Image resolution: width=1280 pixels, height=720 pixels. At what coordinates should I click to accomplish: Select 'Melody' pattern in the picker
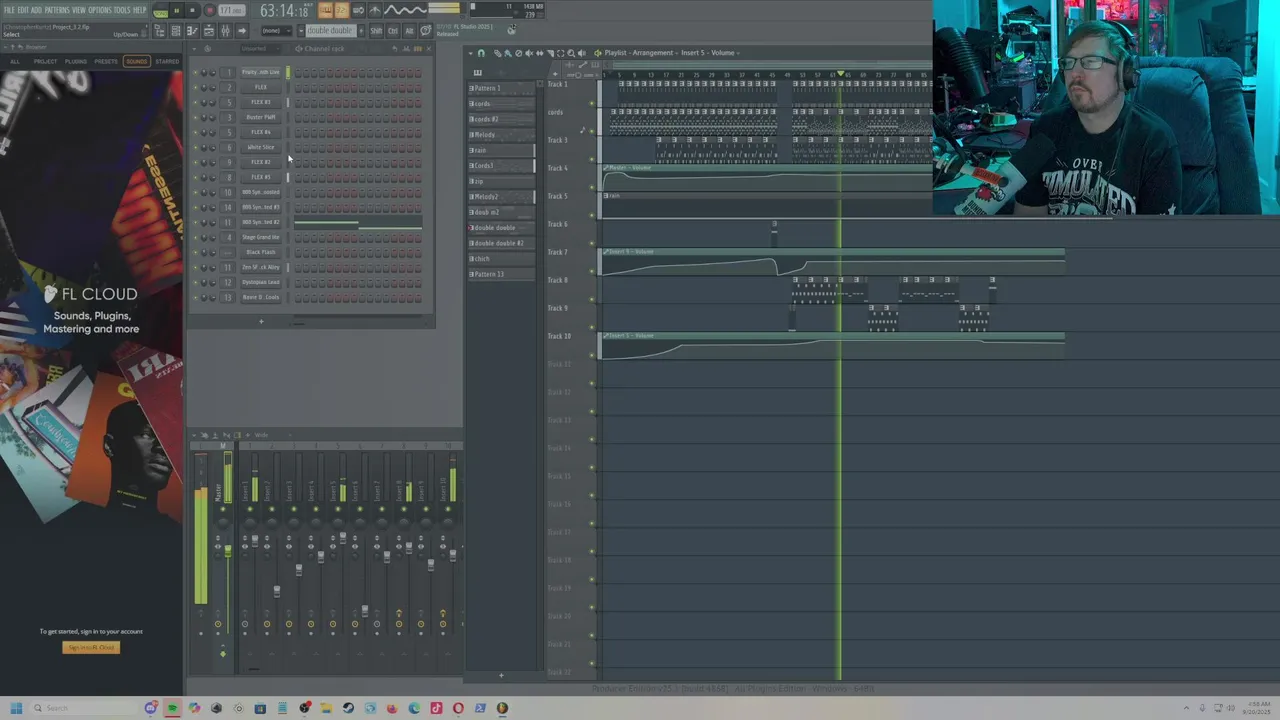(502, 135)
